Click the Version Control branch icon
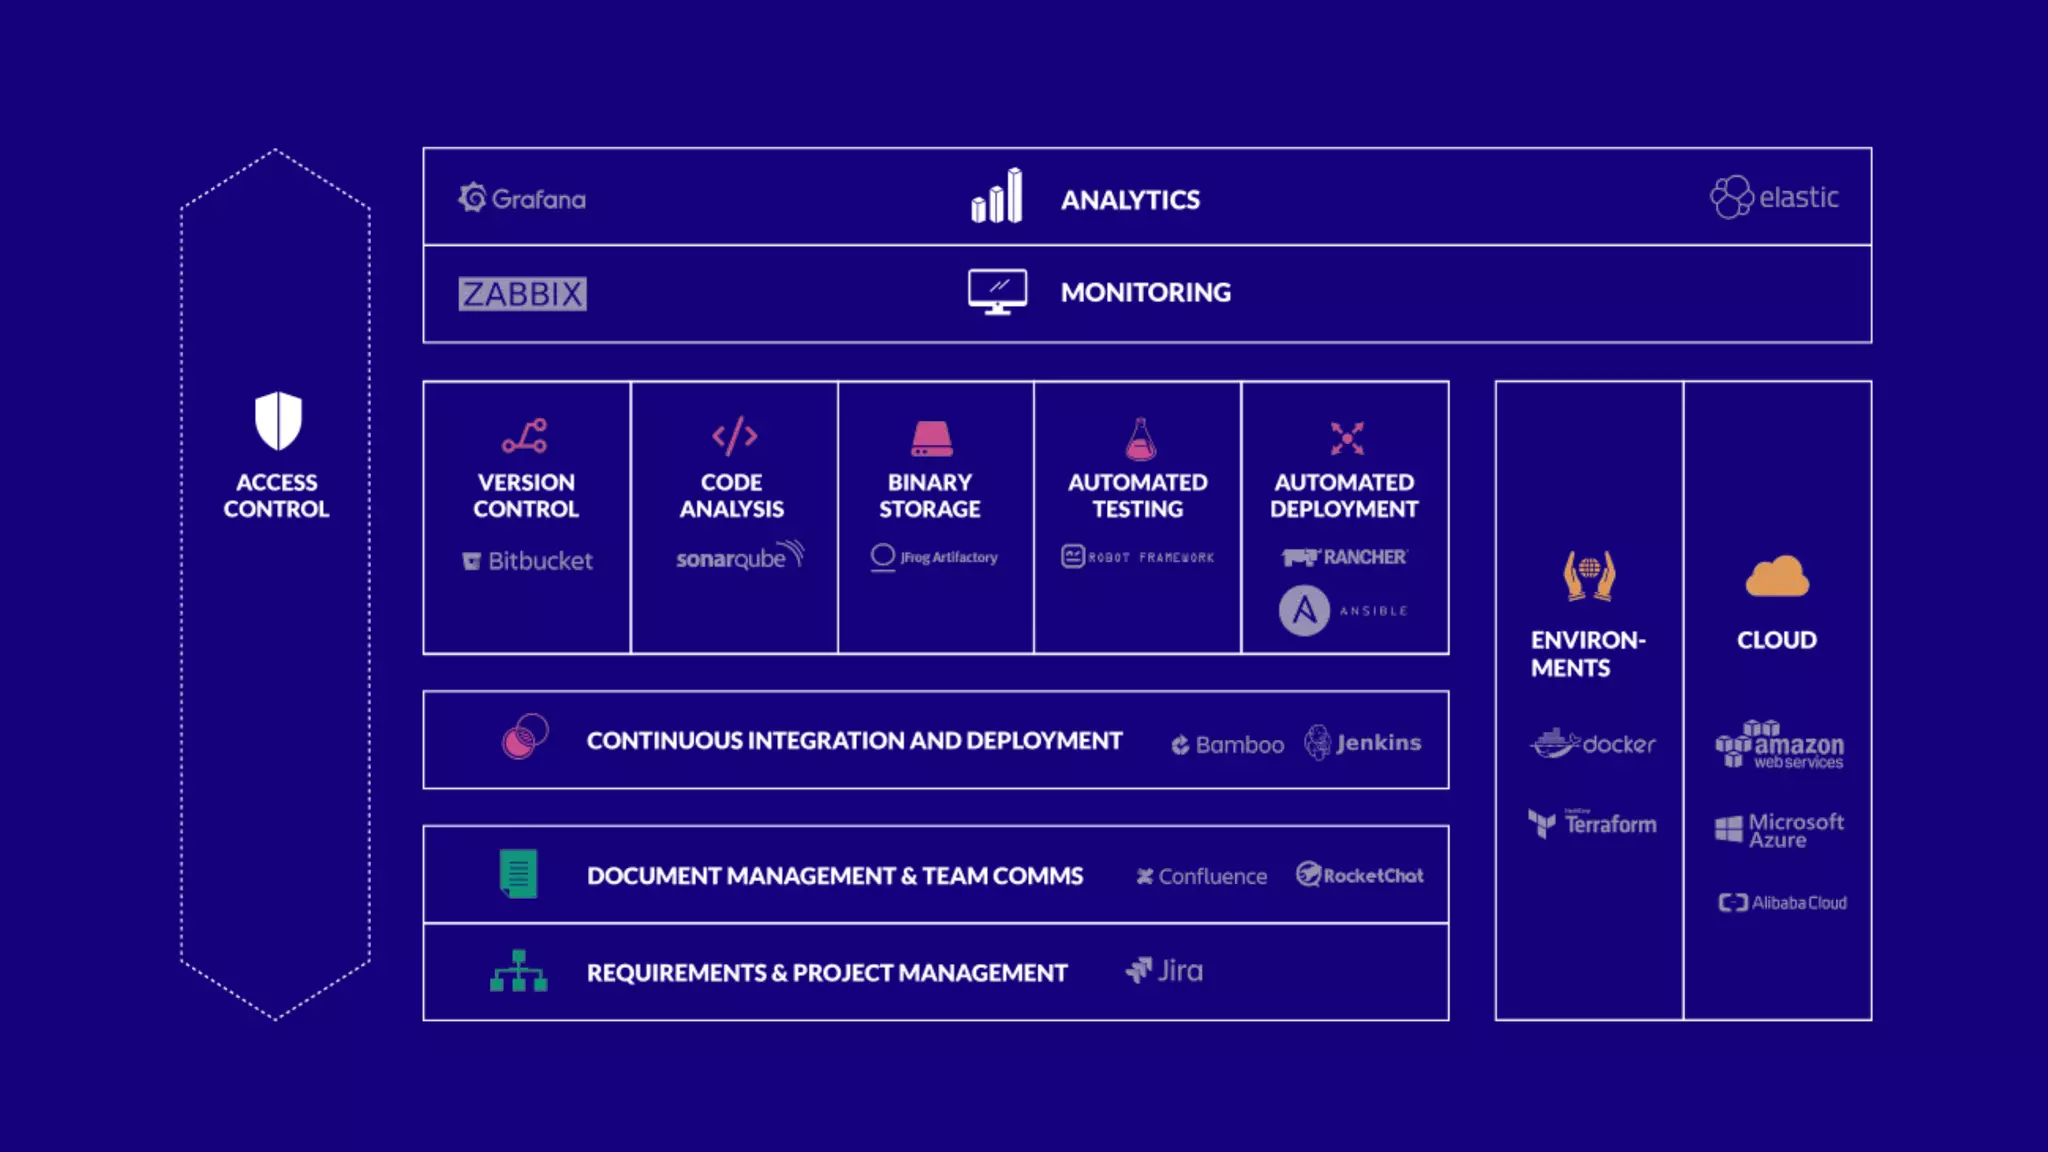2048x1152 pixels. click(x=525, y=436)
